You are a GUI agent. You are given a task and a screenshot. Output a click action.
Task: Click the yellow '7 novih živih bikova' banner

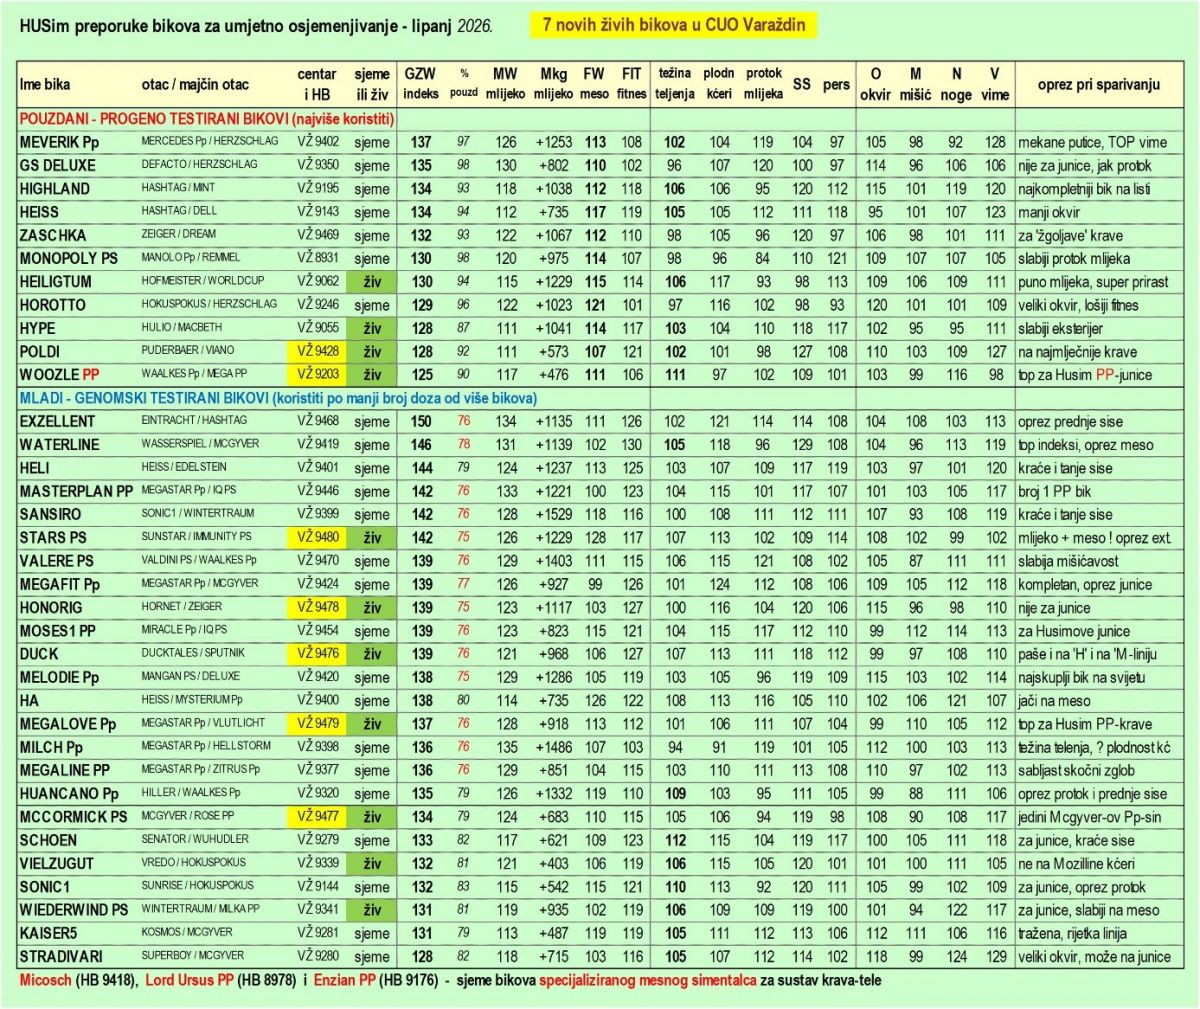click(673, 26)
